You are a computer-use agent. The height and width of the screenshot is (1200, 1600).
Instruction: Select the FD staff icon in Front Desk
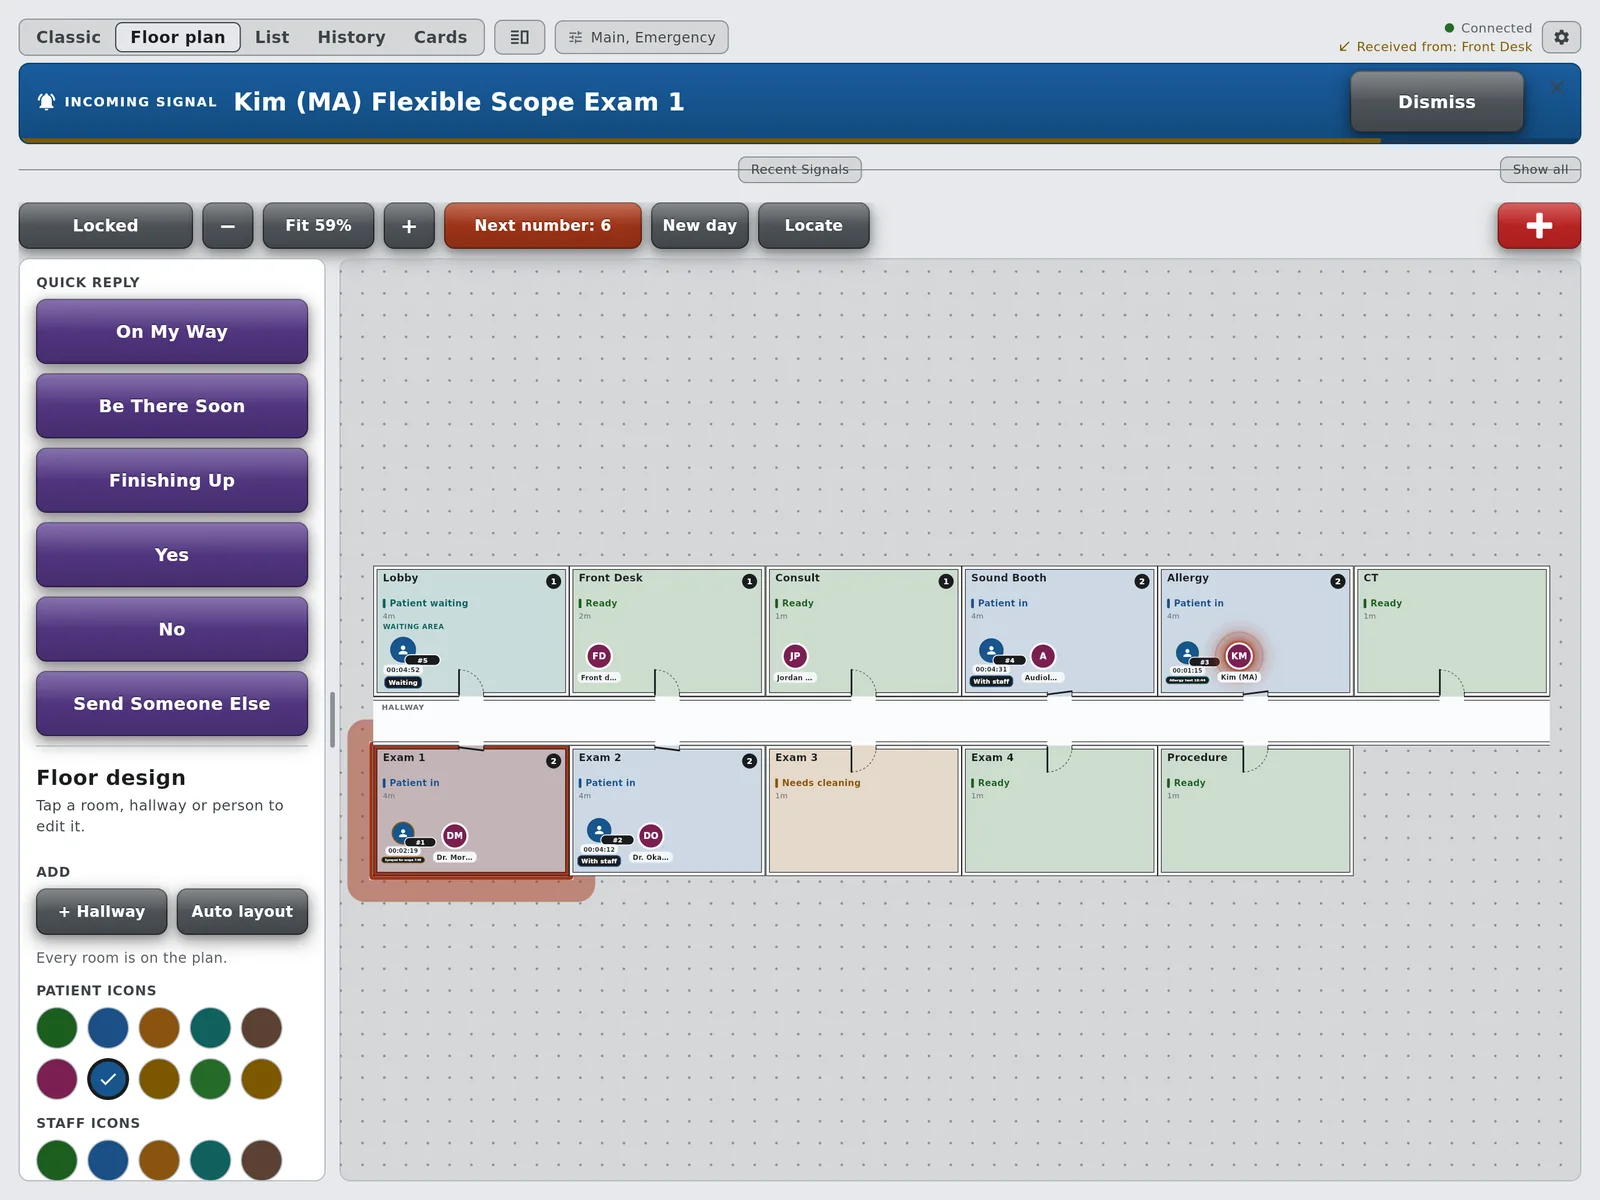(x=599, y=656)
